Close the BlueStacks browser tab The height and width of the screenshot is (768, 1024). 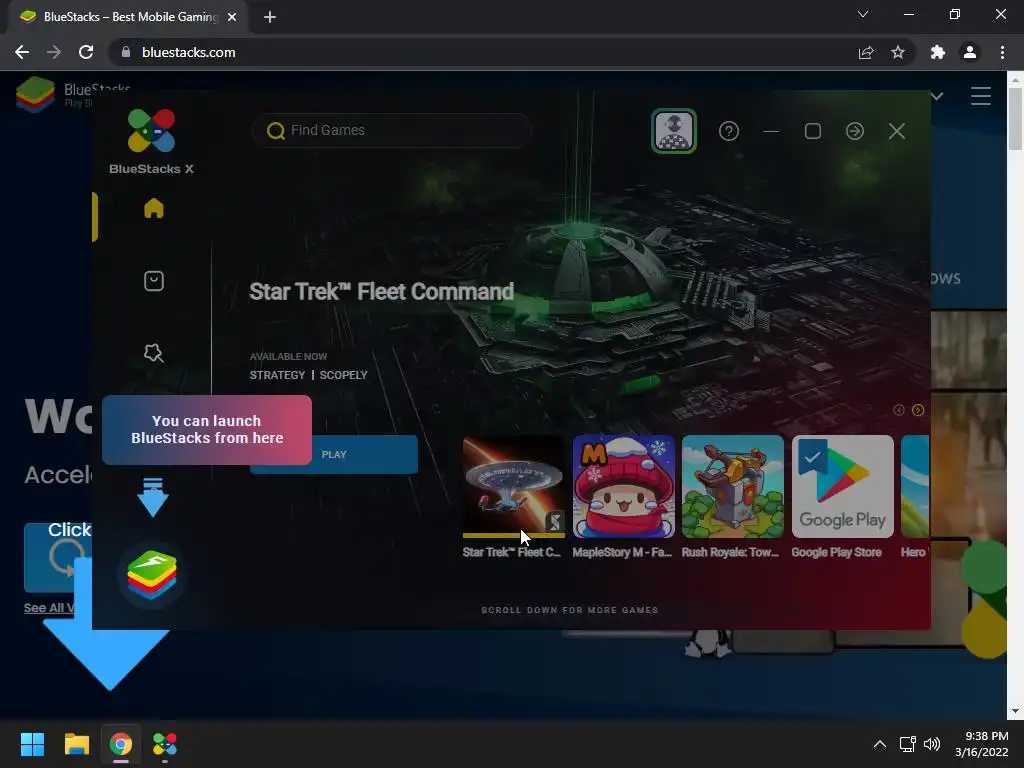pyautogui.click(x=232, y=17)
